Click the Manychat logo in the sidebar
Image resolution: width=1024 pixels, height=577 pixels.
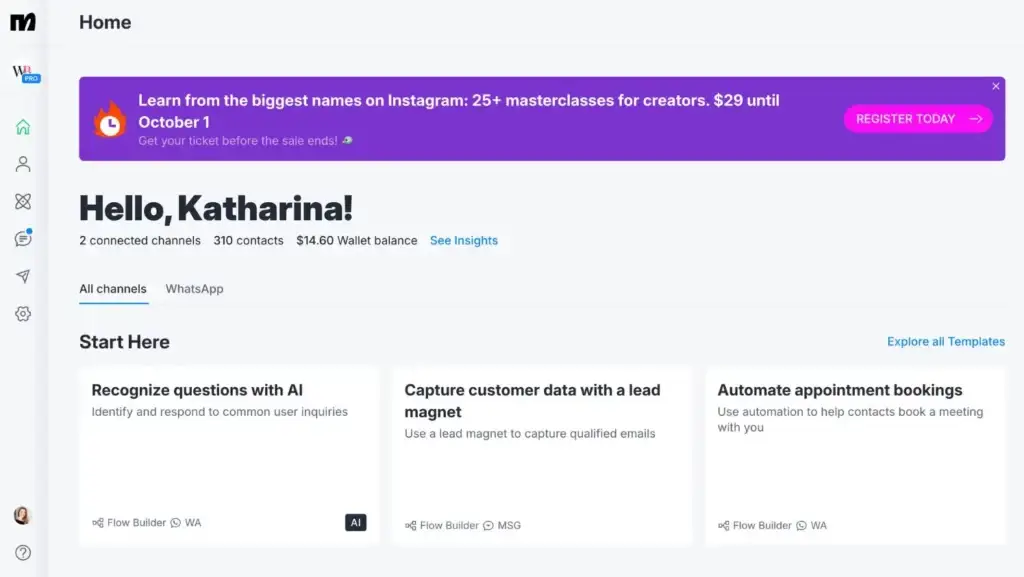point(23,22)
